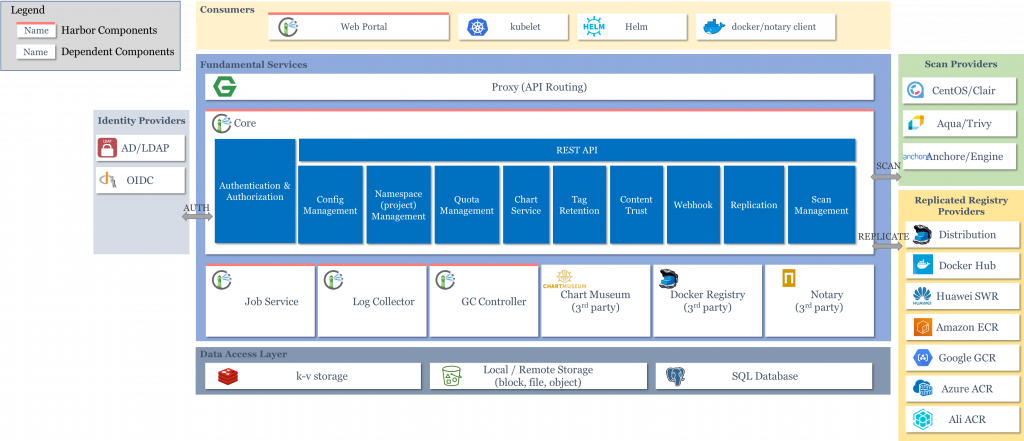Click the Dependent Components legend sample box
Viewport: 1024px width, 441px height.
coord(37,52)
